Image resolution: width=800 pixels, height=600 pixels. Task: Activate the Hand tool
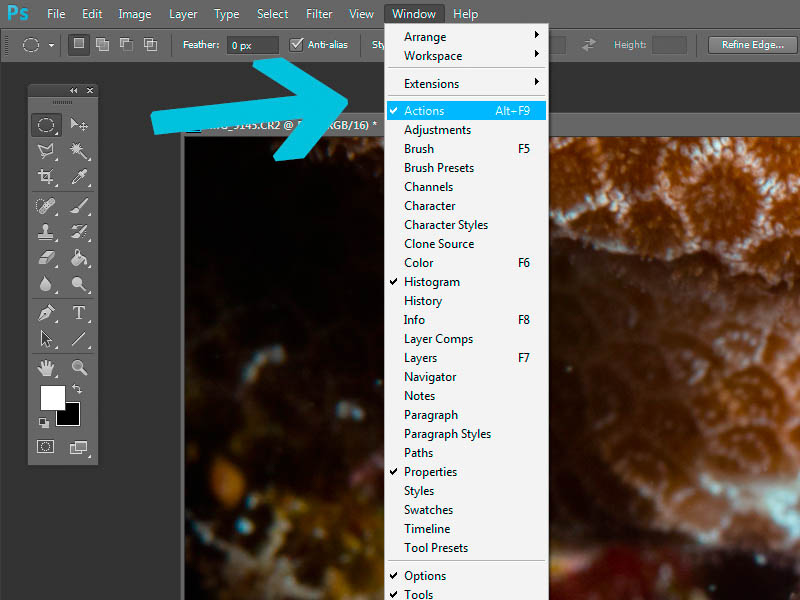(46, 367)
